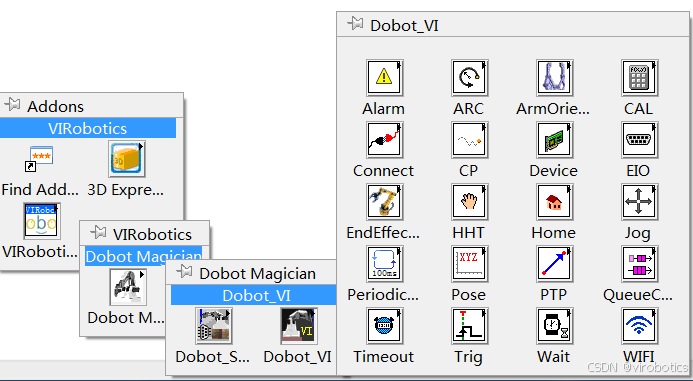
Task: Open the EndEffector robot arm icon
Action: (x=384, y=202)
